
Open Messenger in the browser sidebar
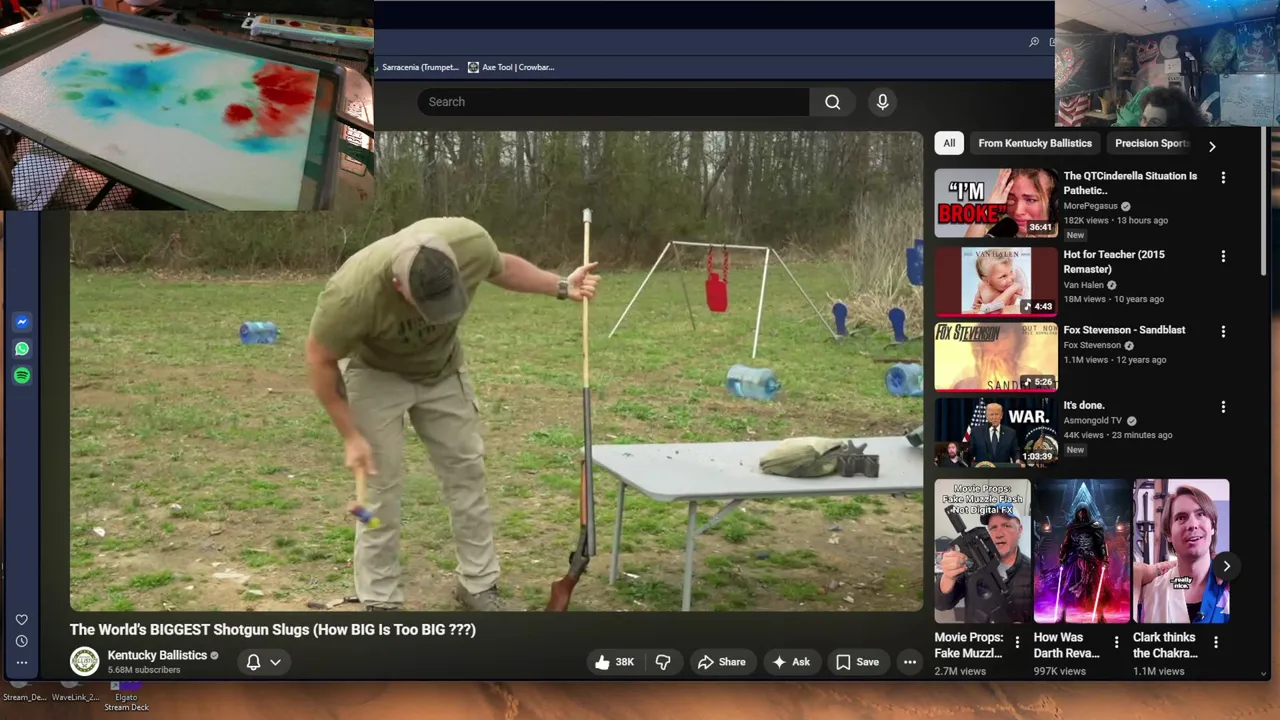(x=22, y=322)
